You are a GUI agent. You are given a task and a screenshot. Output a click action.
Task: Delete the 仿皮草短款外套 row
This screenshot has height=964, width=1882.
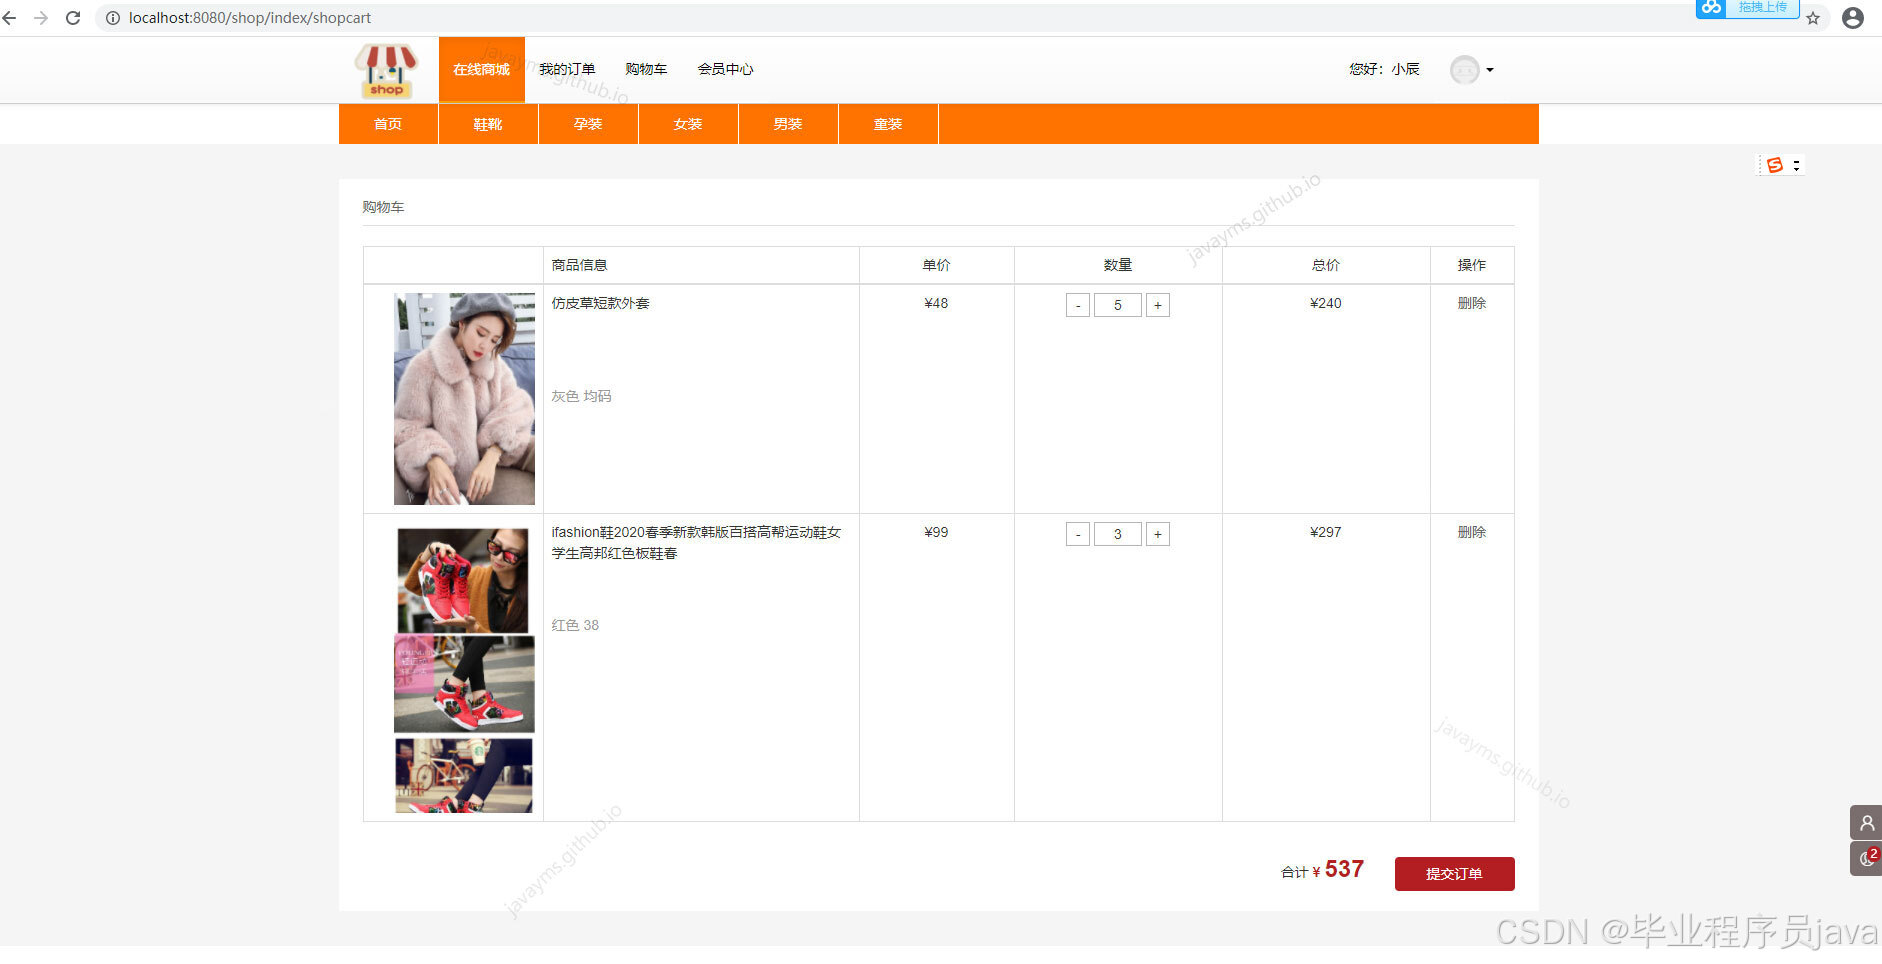coord(1471,303)
